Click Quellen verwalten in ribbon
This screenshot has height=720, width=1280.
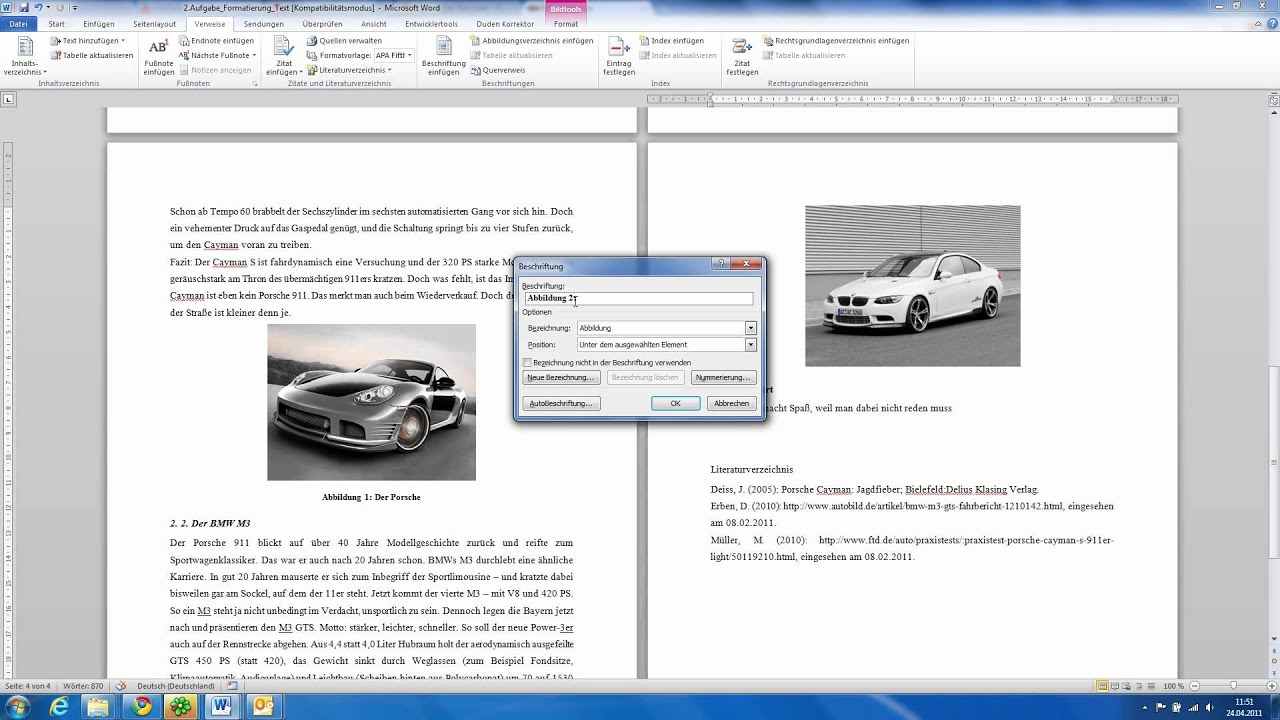(x=343, y=41)
